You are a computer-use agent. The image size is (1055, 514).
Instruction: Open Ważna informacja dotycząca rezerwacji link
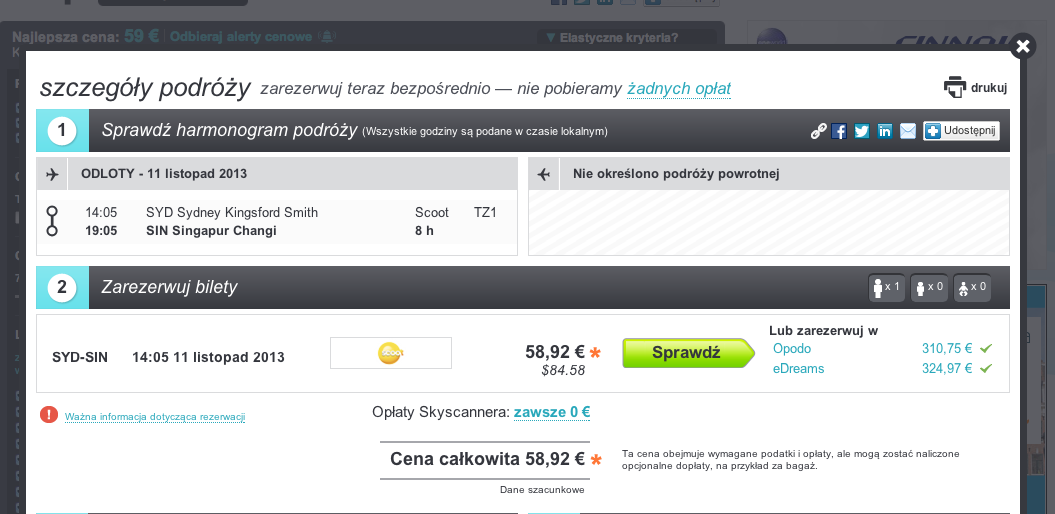[x=155, y=417]
